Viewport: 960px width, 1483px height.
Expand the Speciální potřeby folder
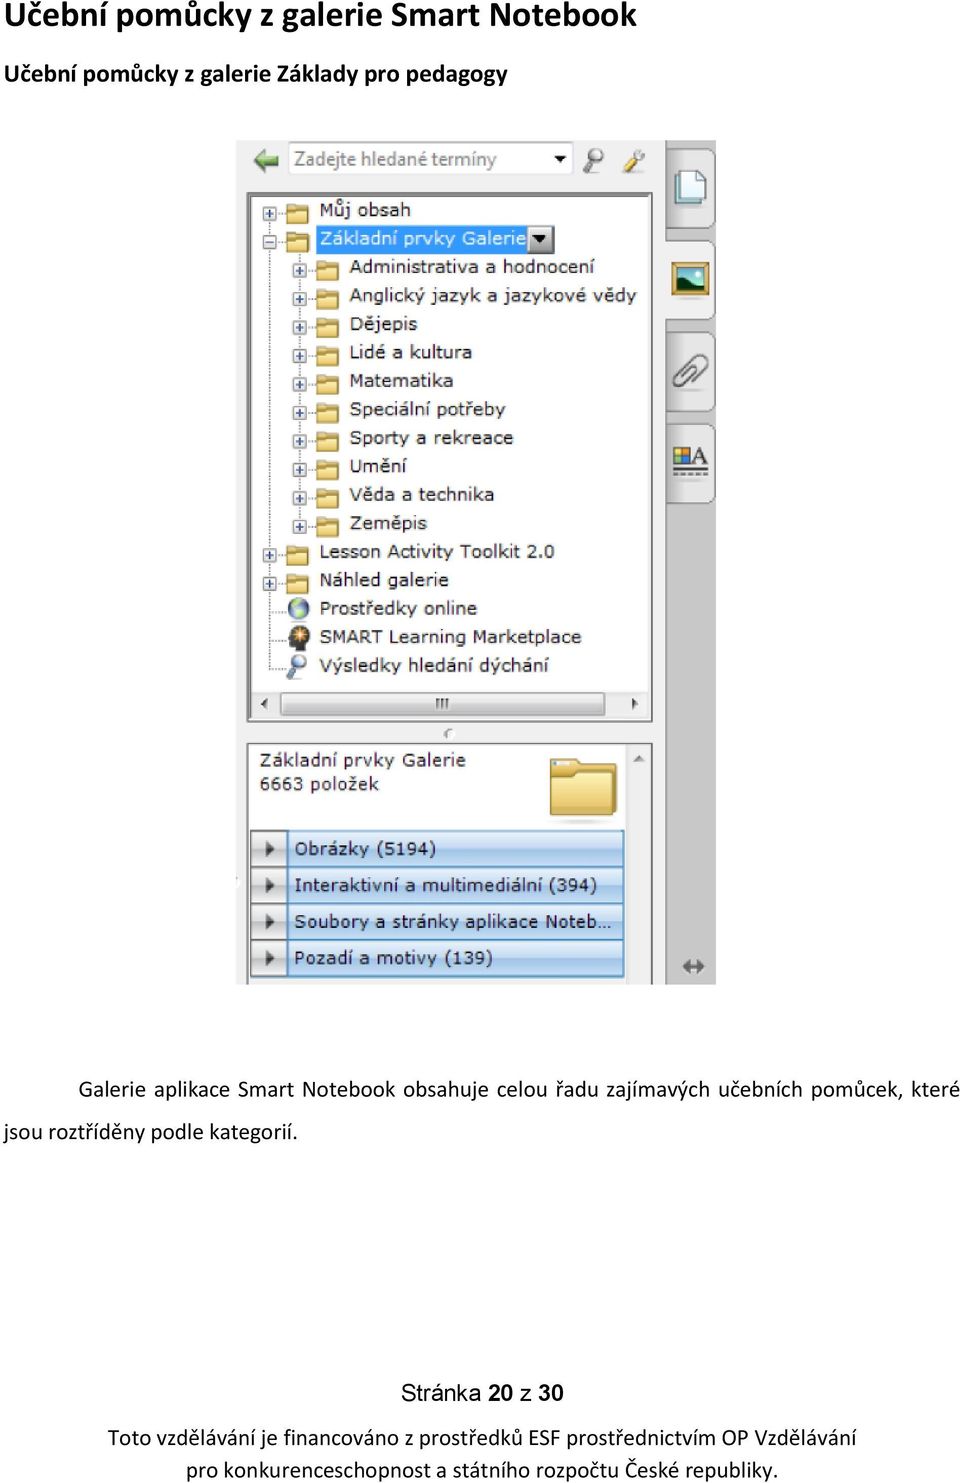(x=299, y=412)
